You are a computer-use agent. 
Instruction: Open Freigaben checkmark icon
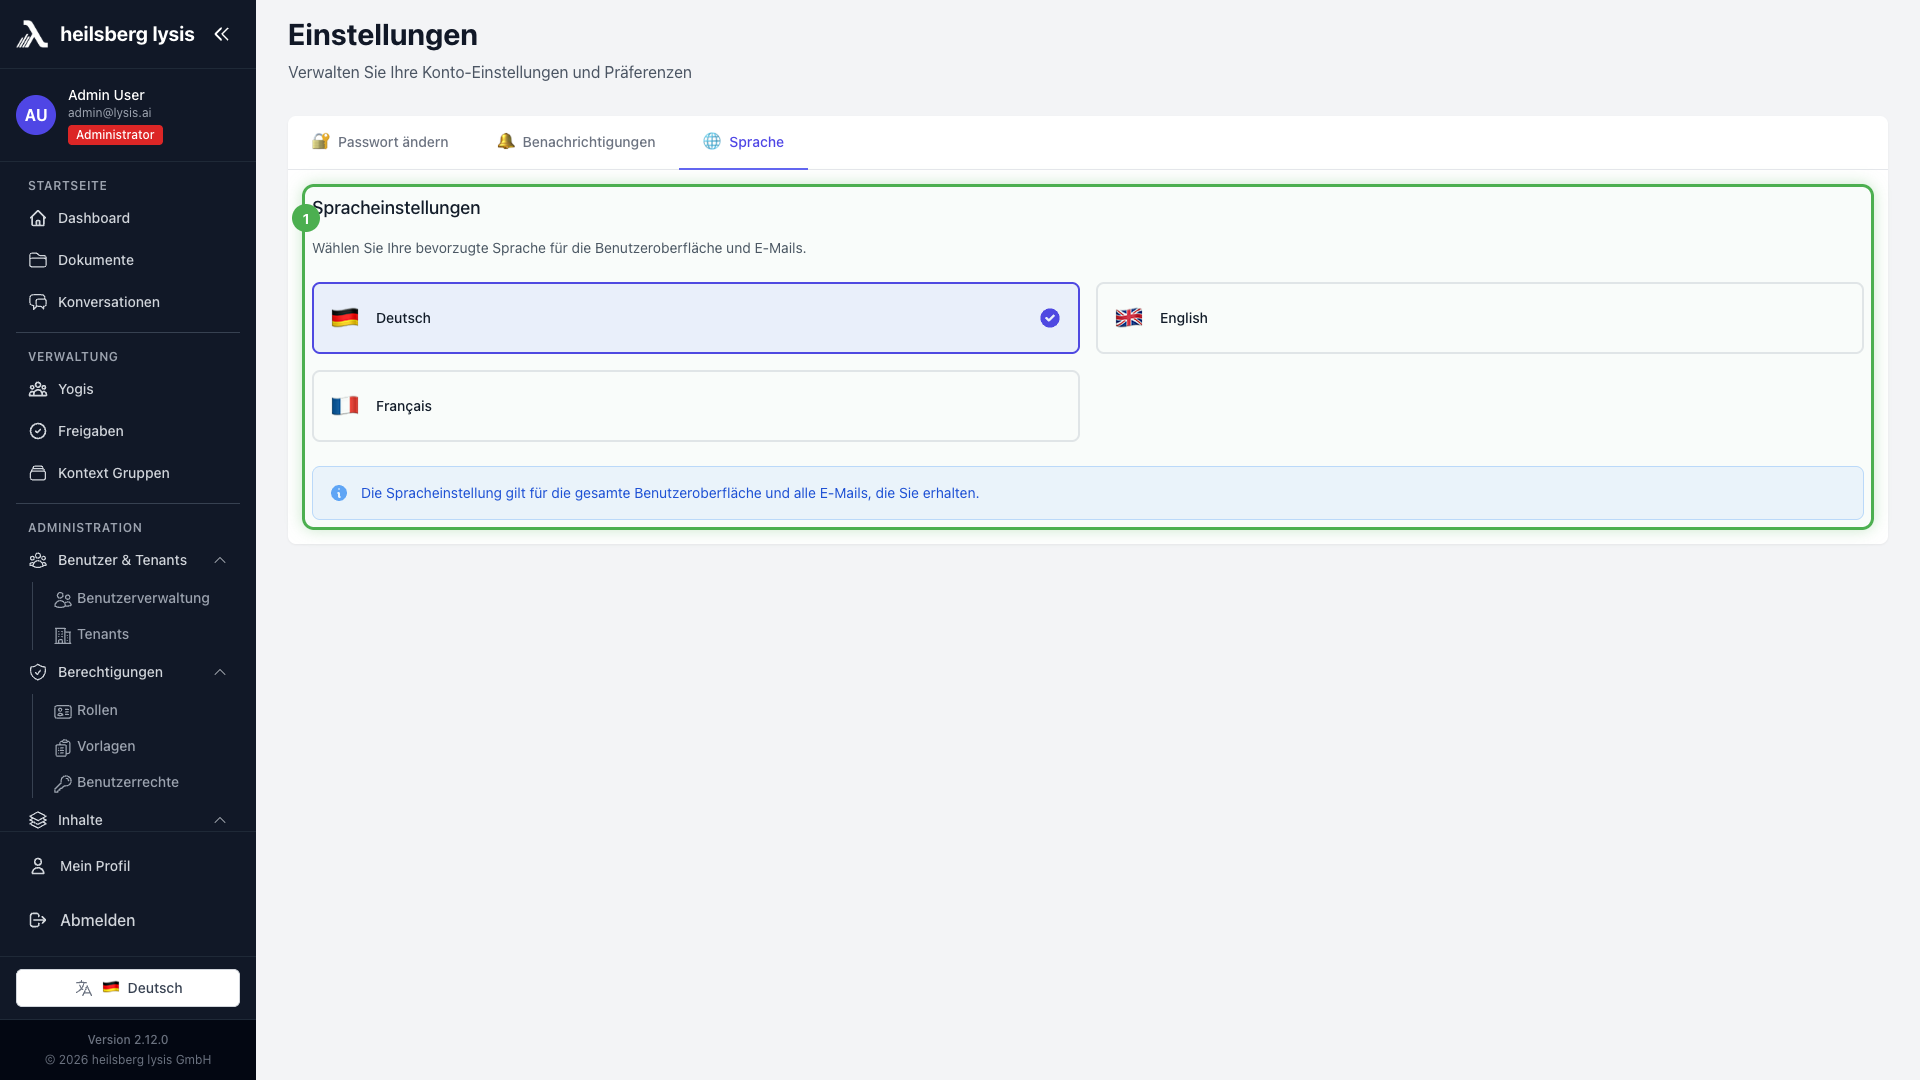coord(38,431)
